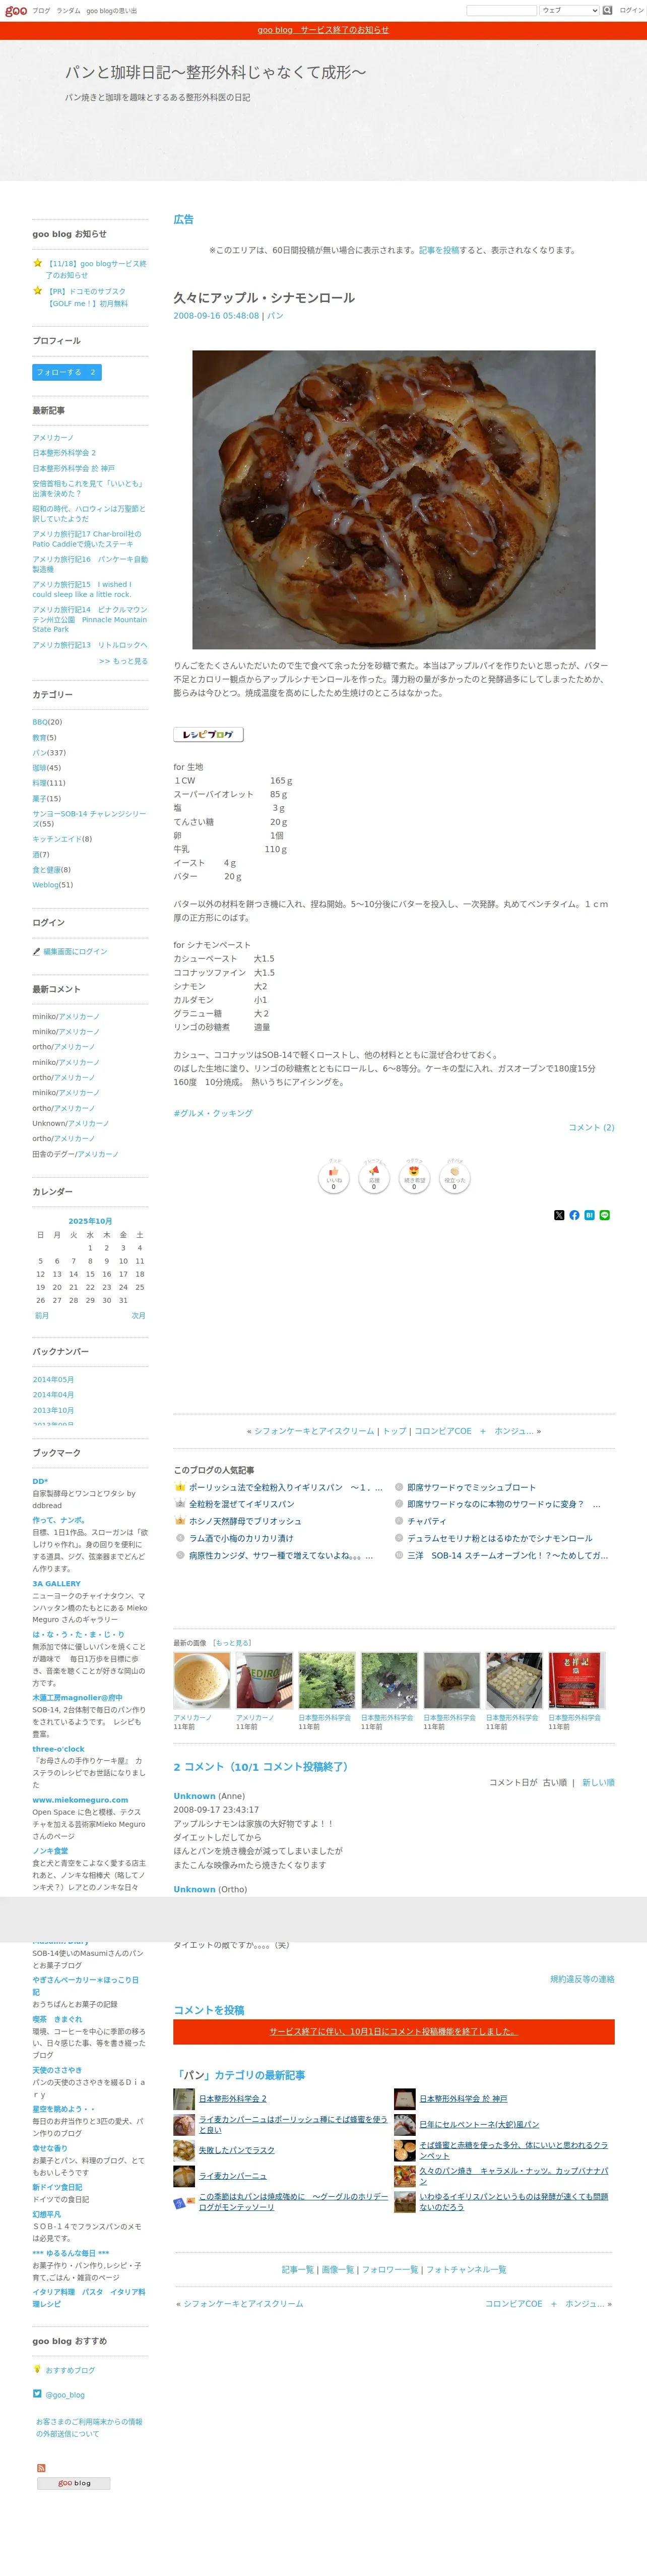
Task: Share post via Facebook icon
Action: point(574,1215)
